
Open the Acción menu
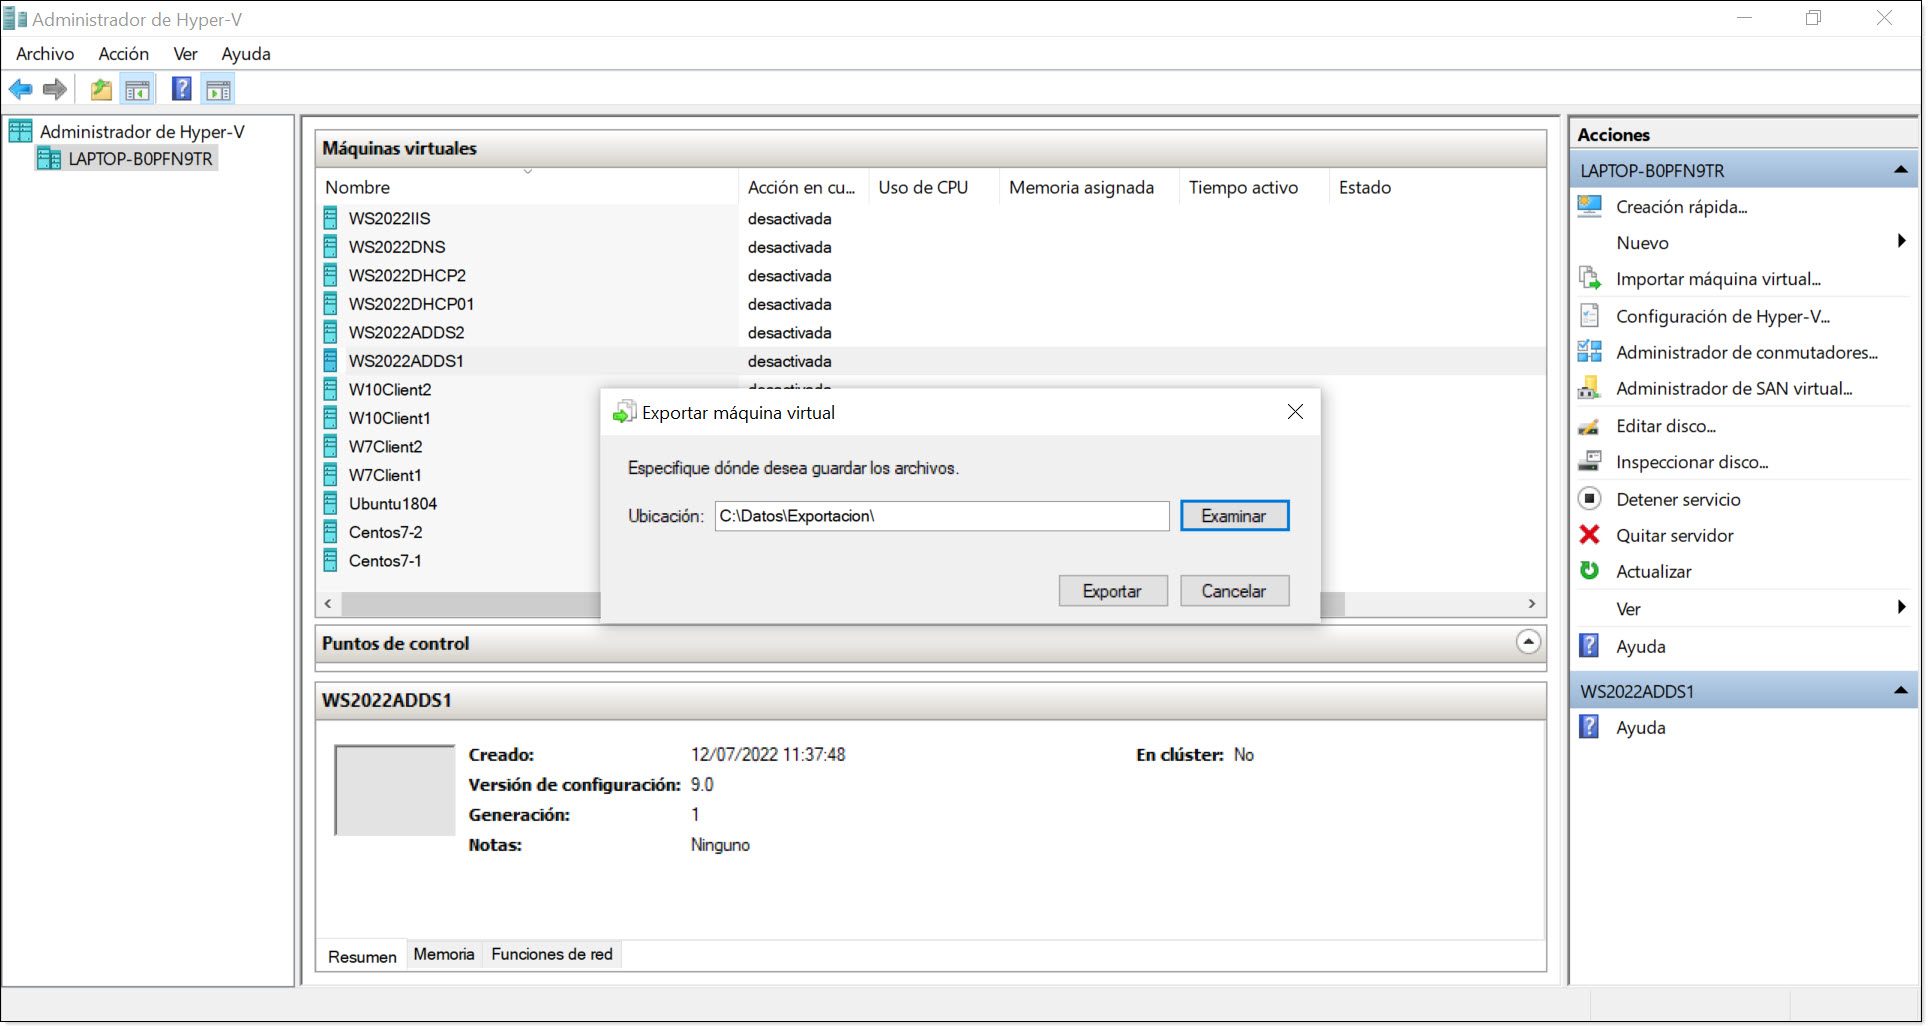(x=123, y=54)
